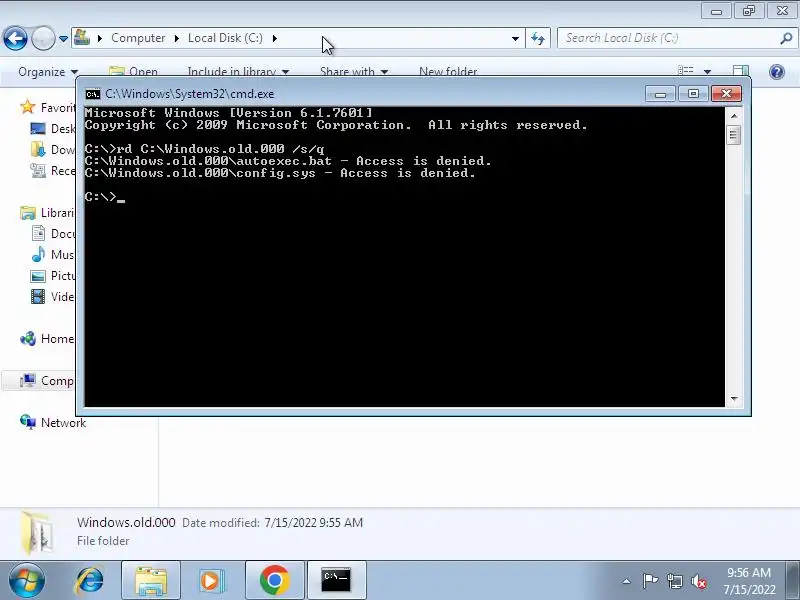The image size is (800, 600).
Task: Click the config.sys Access is denied line
Action: click(x=280, y=173)
